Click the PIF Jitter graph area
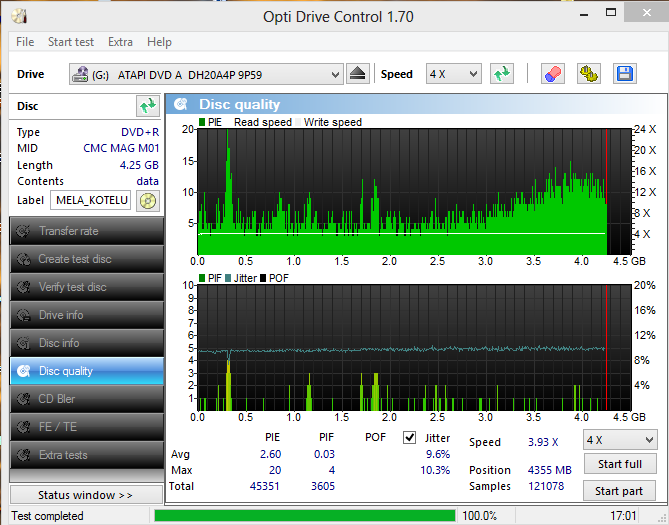Image resolution: width=669 pixels, height=525 pixels. [x=414, y=348]
